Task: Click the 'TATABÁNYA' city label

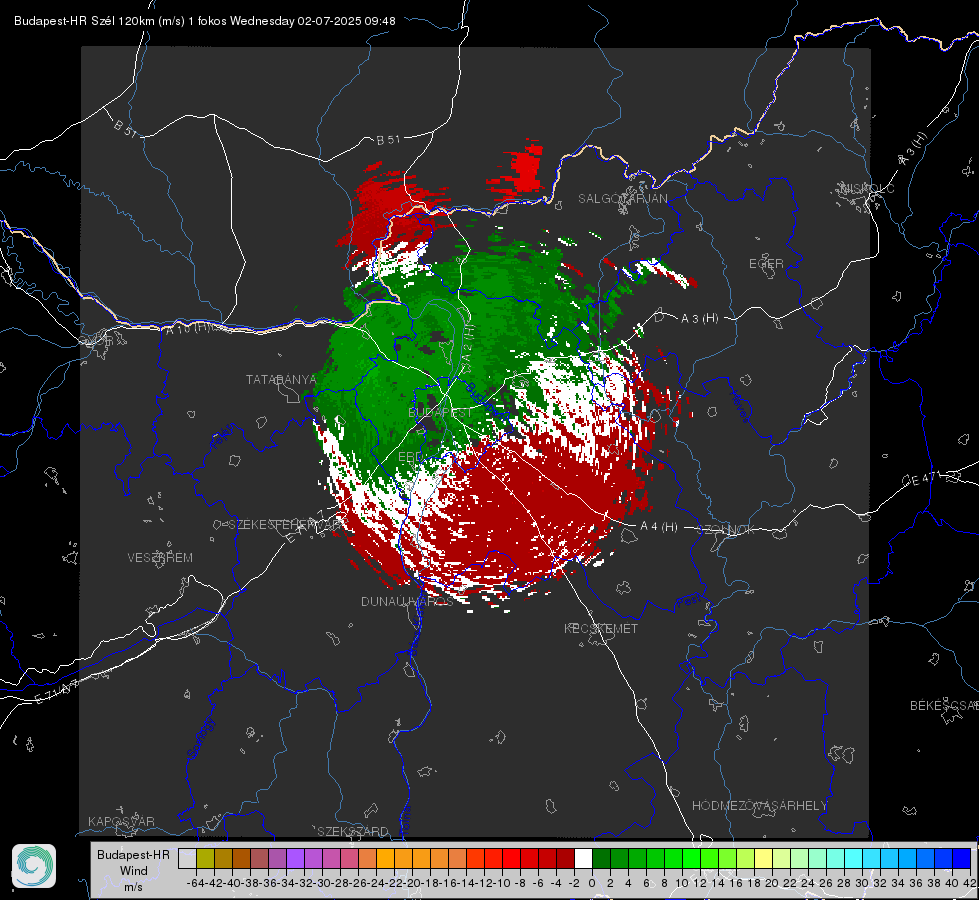Action: 281,379
